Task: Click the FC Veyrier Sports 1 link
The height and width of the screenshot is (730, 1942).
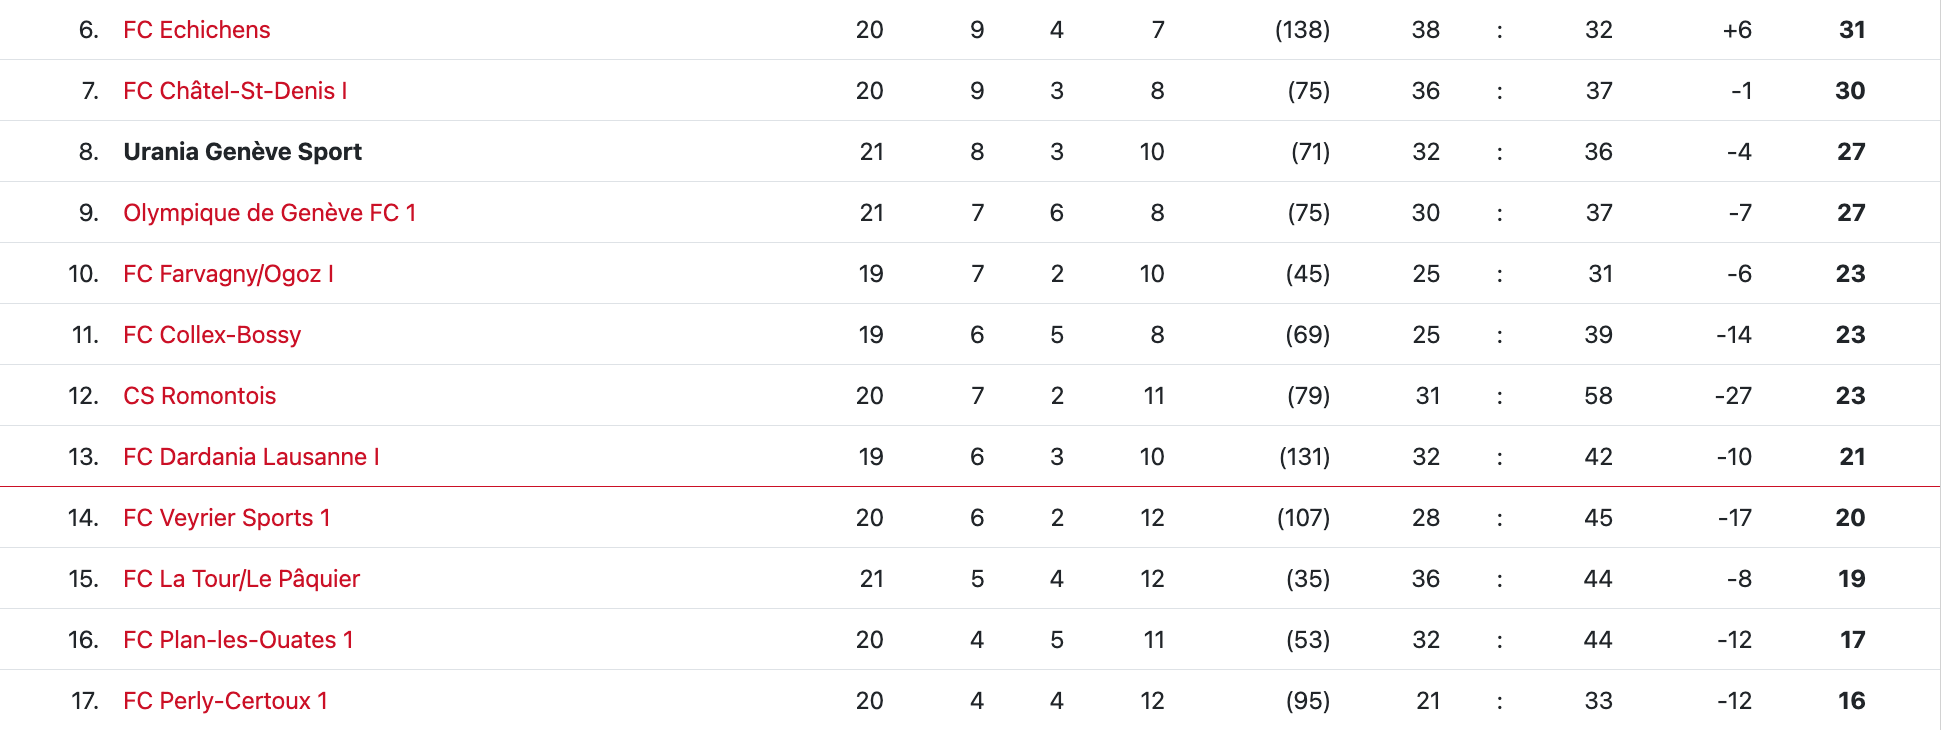Action: (x=226, y=518)
